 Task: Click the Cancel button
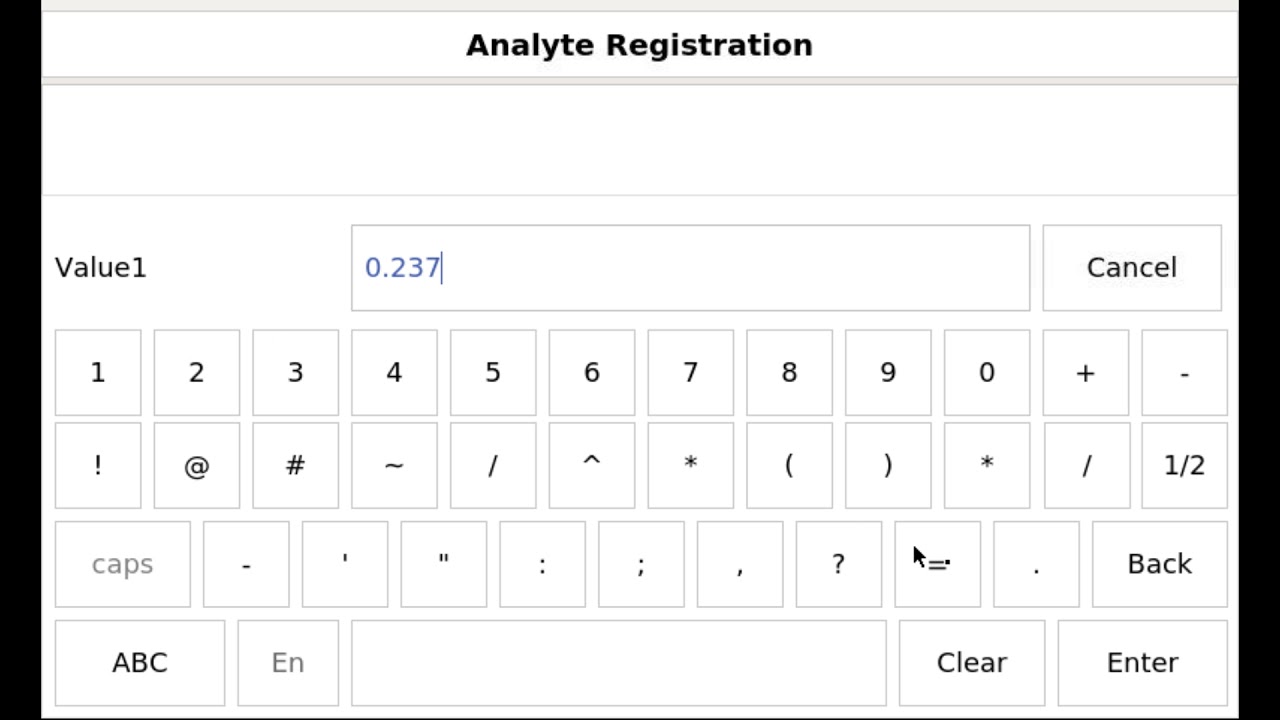pyautogui.click(x=1131, y=268)
